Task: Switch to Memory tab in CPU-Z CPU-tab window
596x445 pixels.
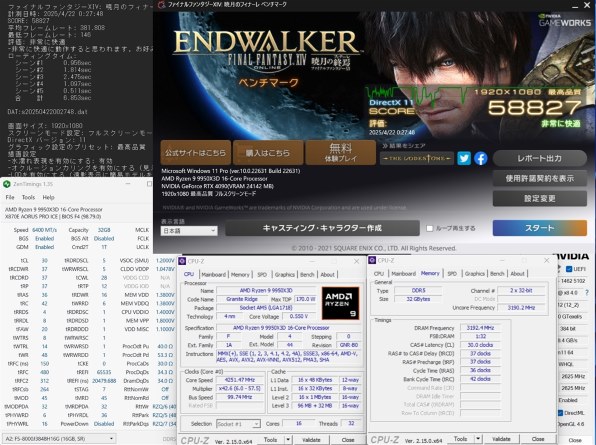Action: (240, 274)
